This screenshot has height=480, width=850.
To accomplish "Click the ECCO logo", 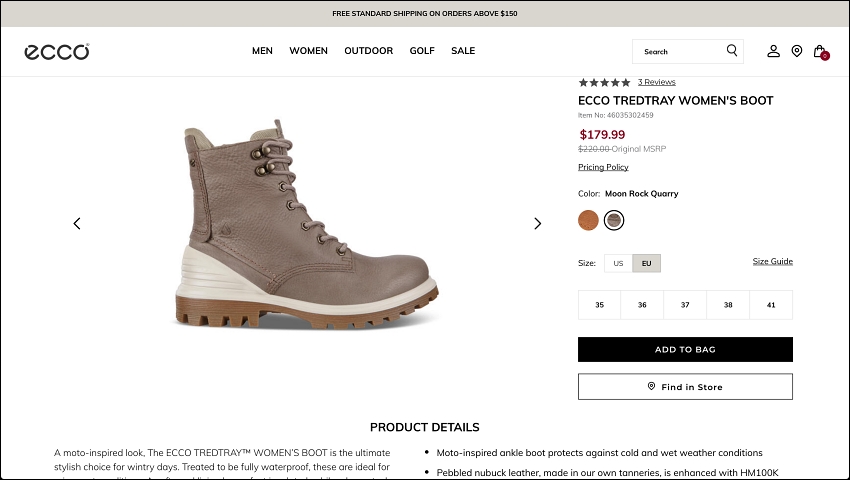I will pos(57,51).
